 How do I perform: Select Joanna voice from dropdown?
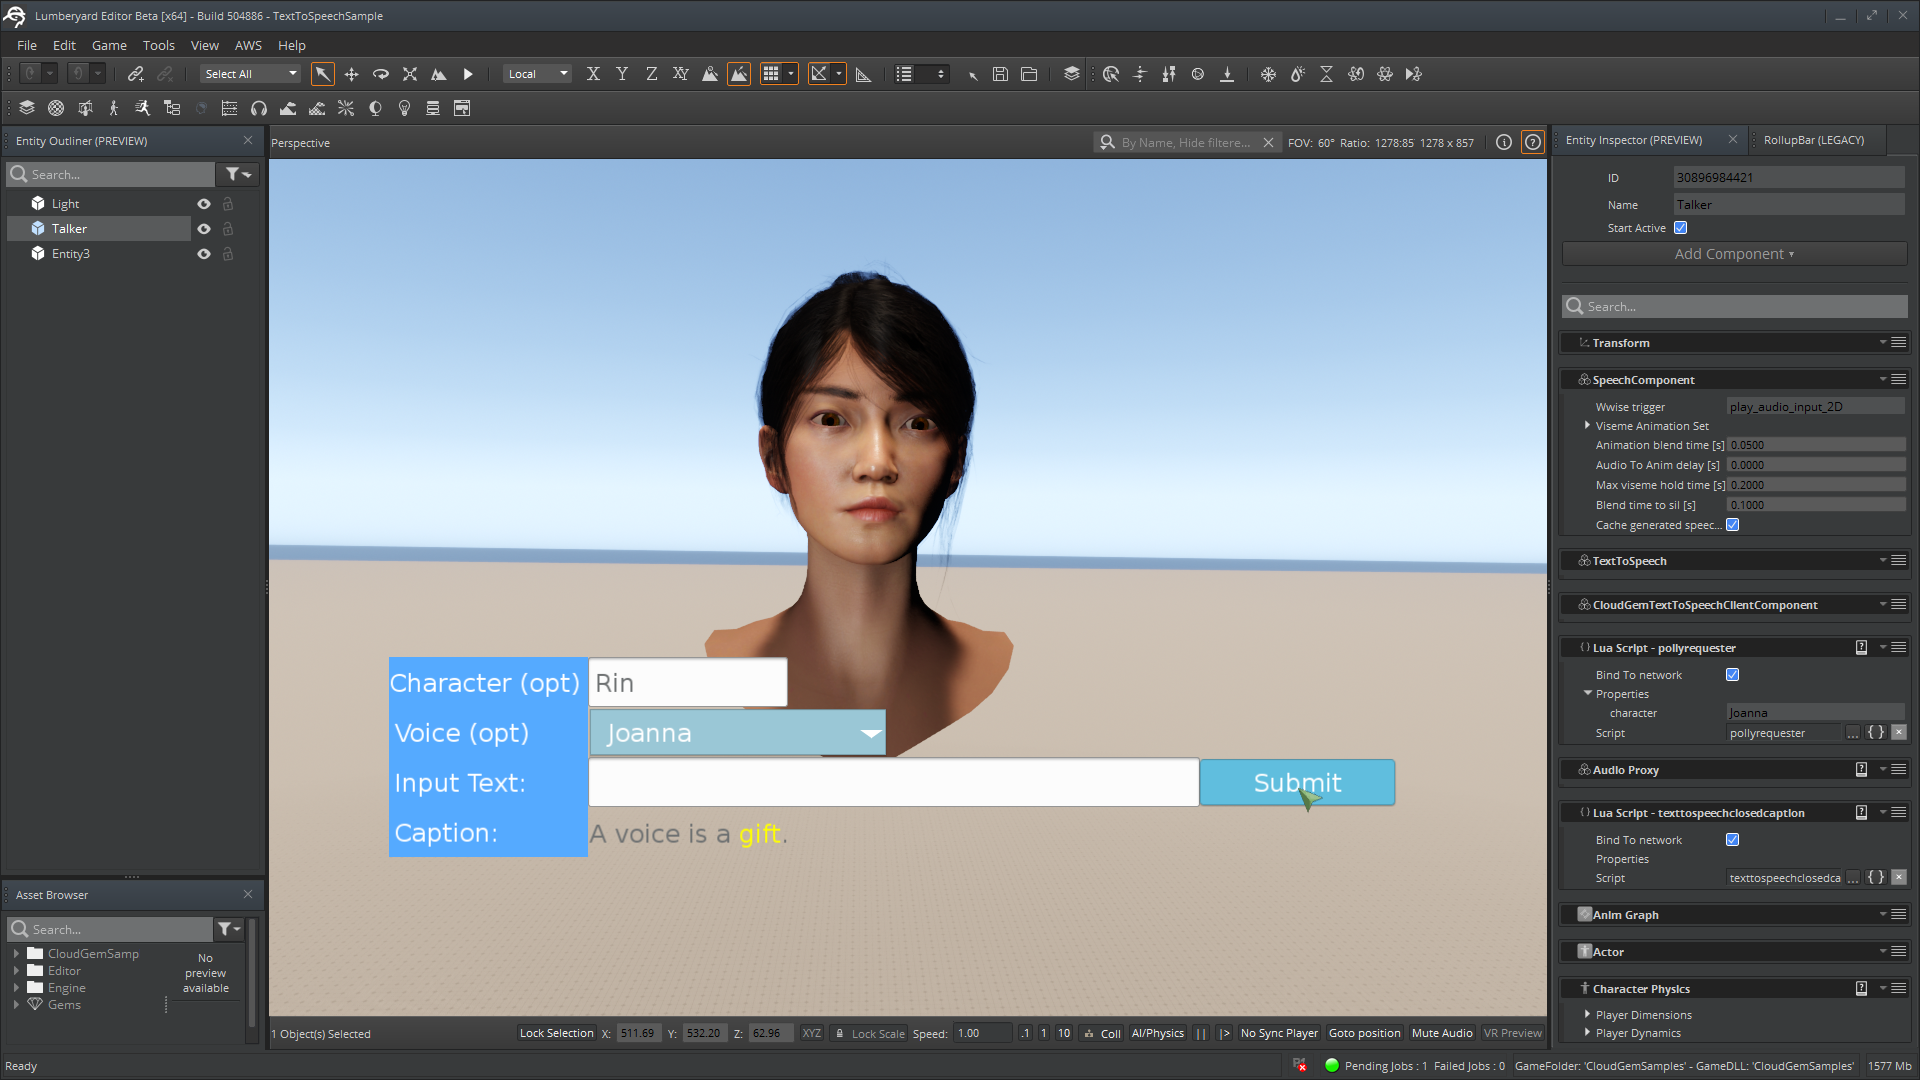(737, 733)
